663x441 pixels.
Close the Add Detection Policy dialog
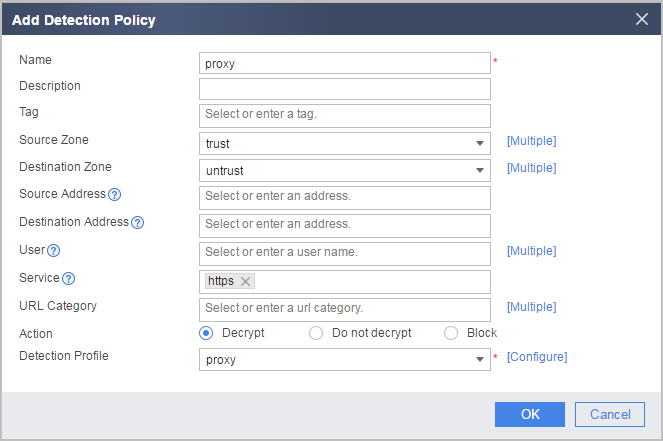[x=641, y=19]
